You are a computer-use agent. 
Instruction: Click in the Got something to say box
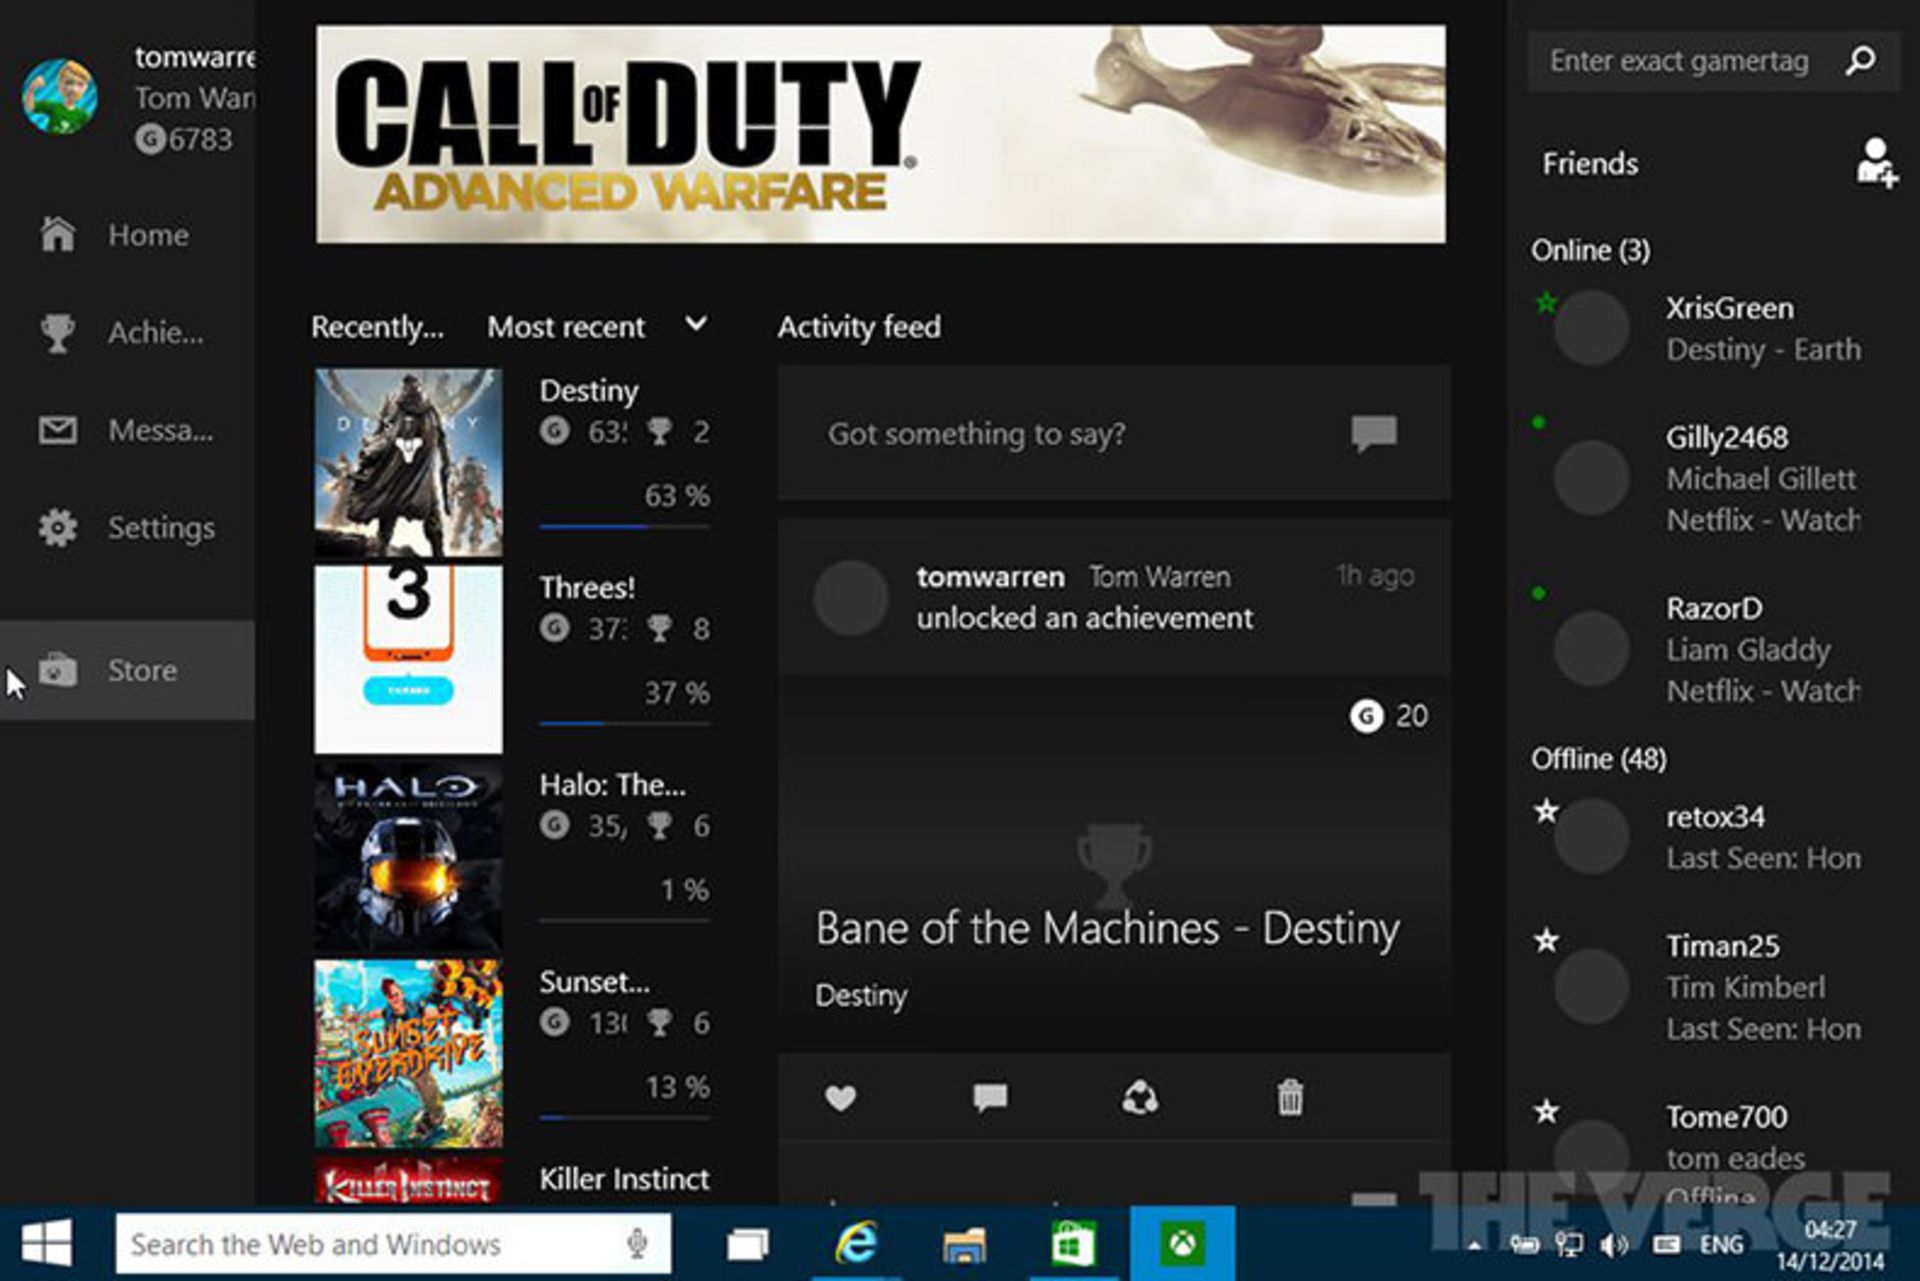(x=1114, y=433)
